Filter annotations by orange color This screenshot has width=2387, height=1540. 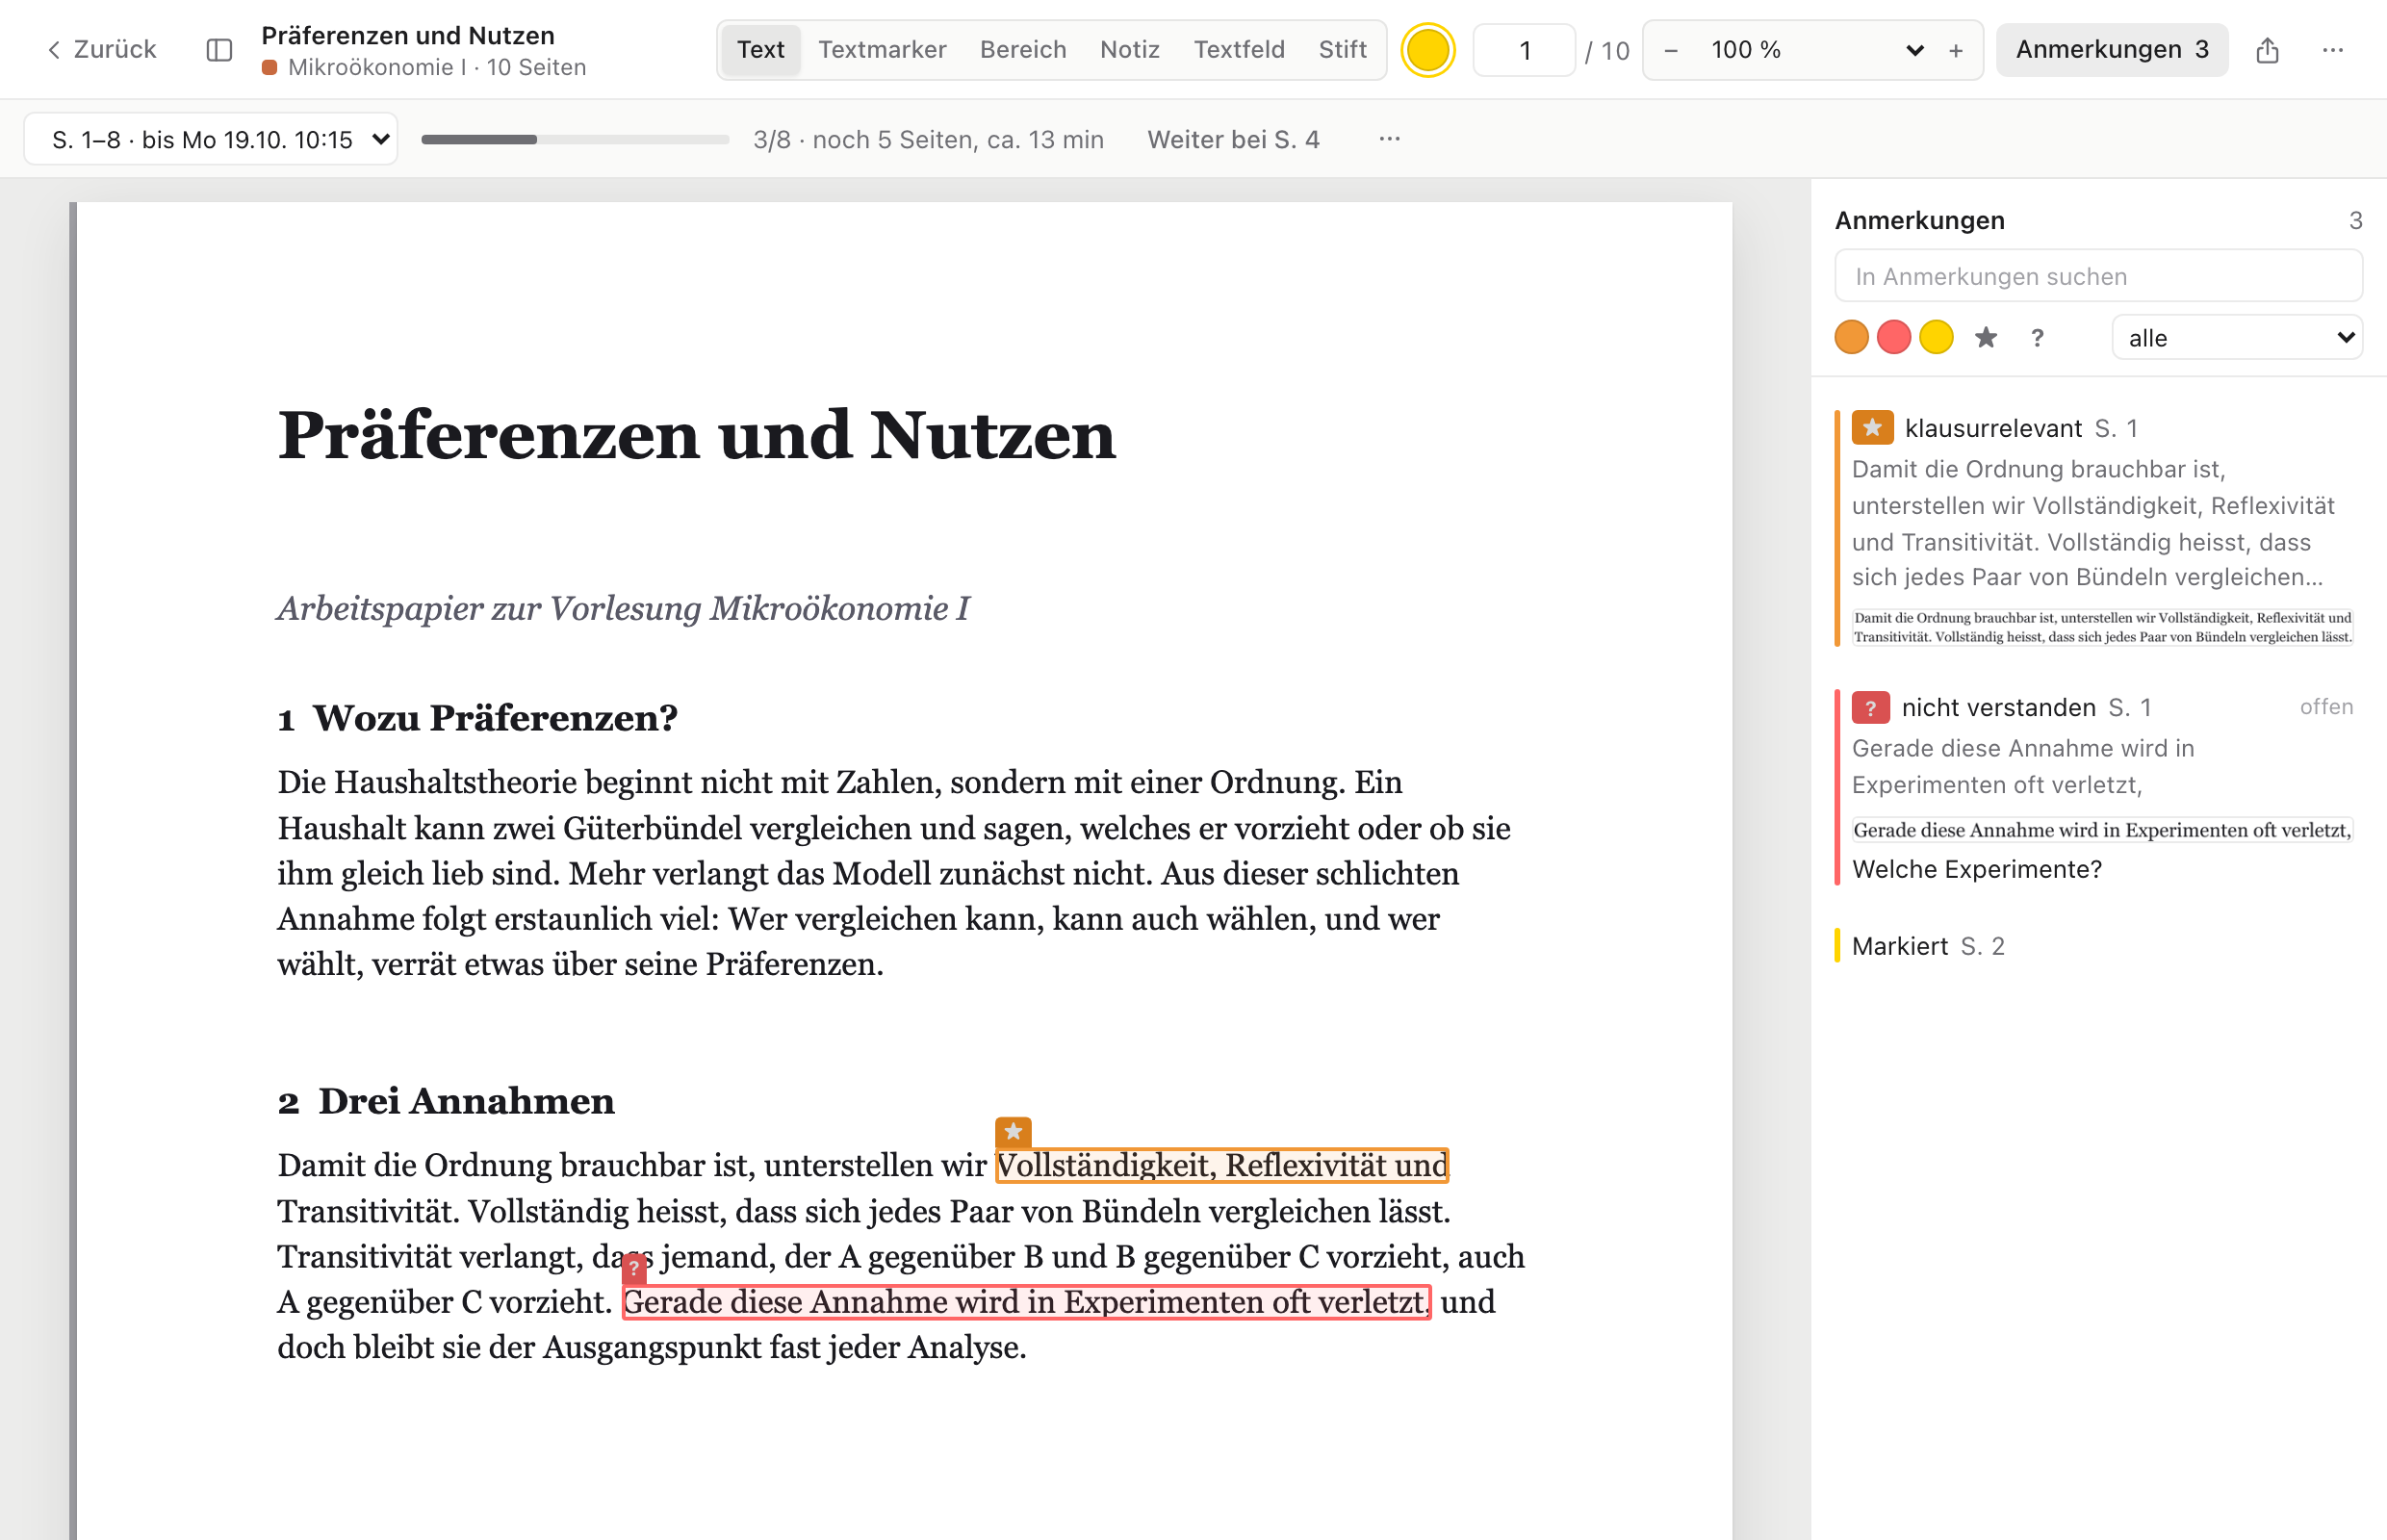click(x=1851, y=338)
